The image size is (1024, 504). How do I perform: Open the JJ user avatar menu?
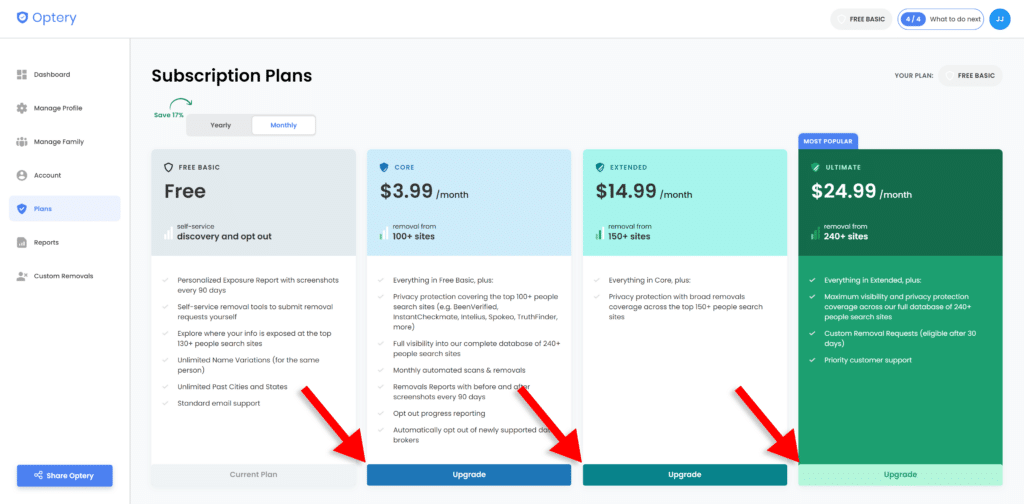pos(1000,19)
